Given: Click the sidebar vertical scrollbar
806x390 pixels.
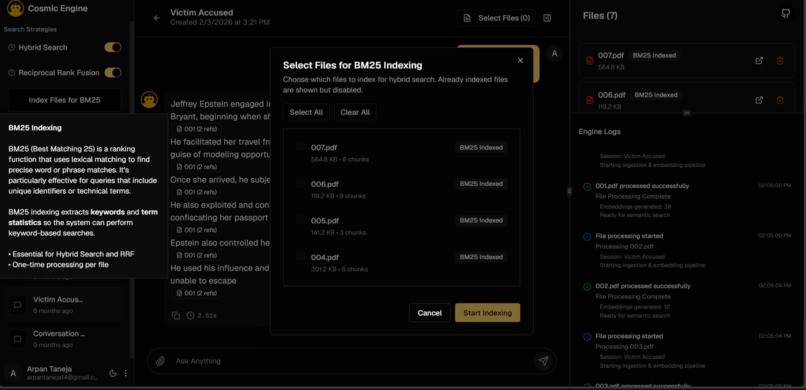Looking at the screenshot, I should click(x=132, y=190).
